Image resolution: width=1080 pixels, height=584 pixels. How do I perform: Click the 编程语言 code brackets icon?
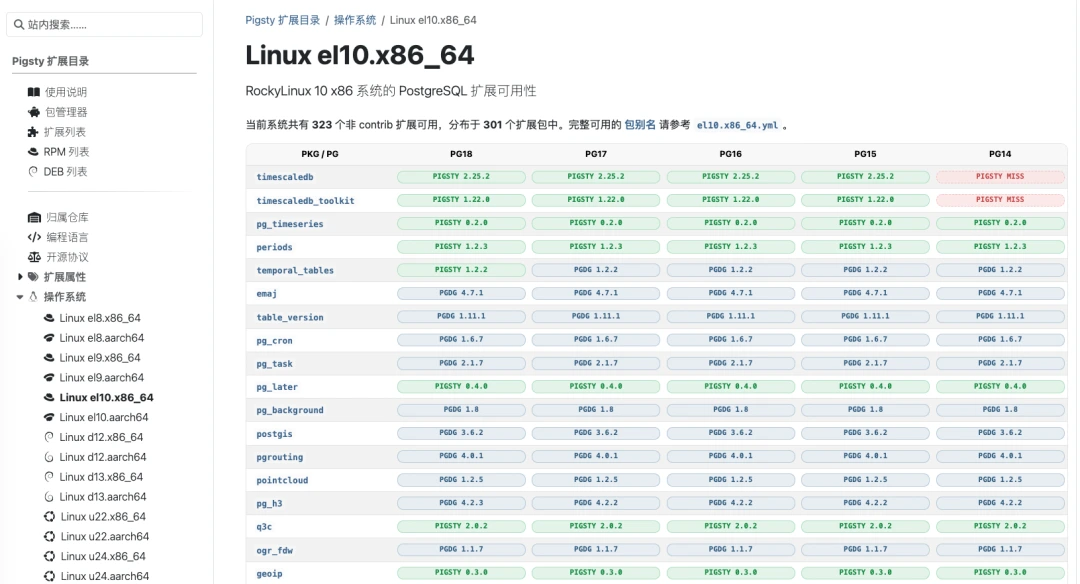pyautogui.click(x=34, y=237)
